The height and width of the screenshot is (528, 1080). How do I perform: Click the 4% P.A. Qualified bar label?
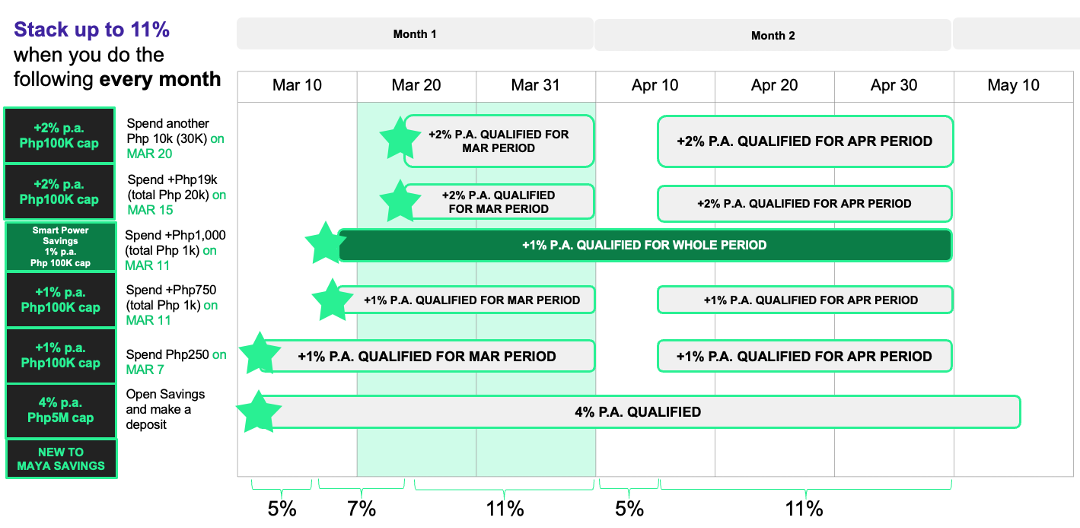click(637, 412)
